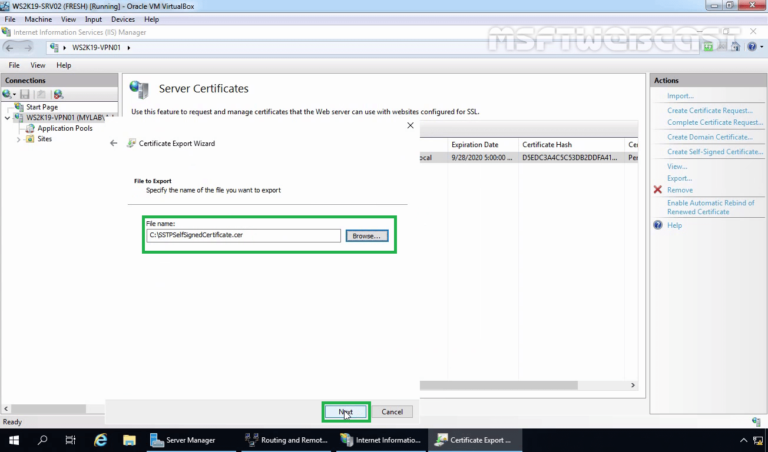Open Internet Explorer from the taskbar
This screenshot has height=452, width=768.
(x=100, y=440)
